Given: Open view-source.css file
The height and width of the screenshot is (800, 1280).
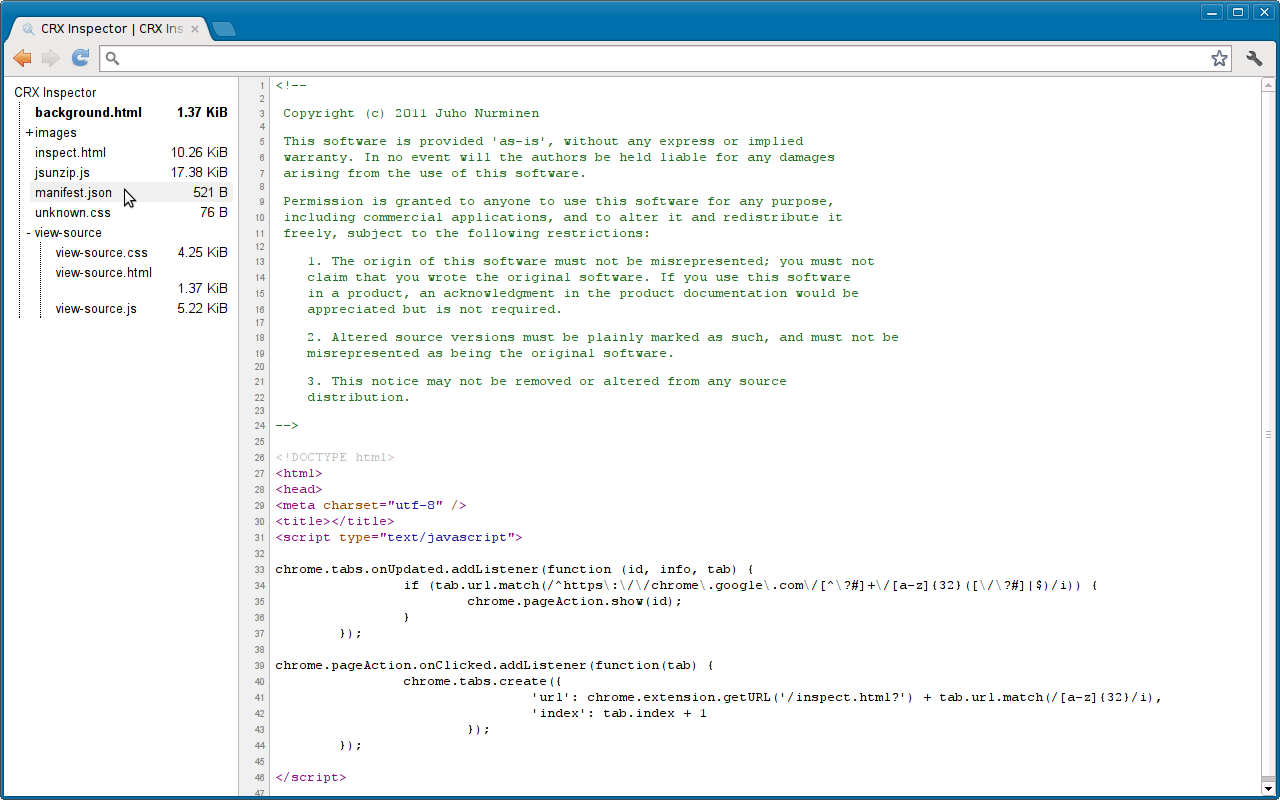Looking at the screenshot, I should [101, 253].
